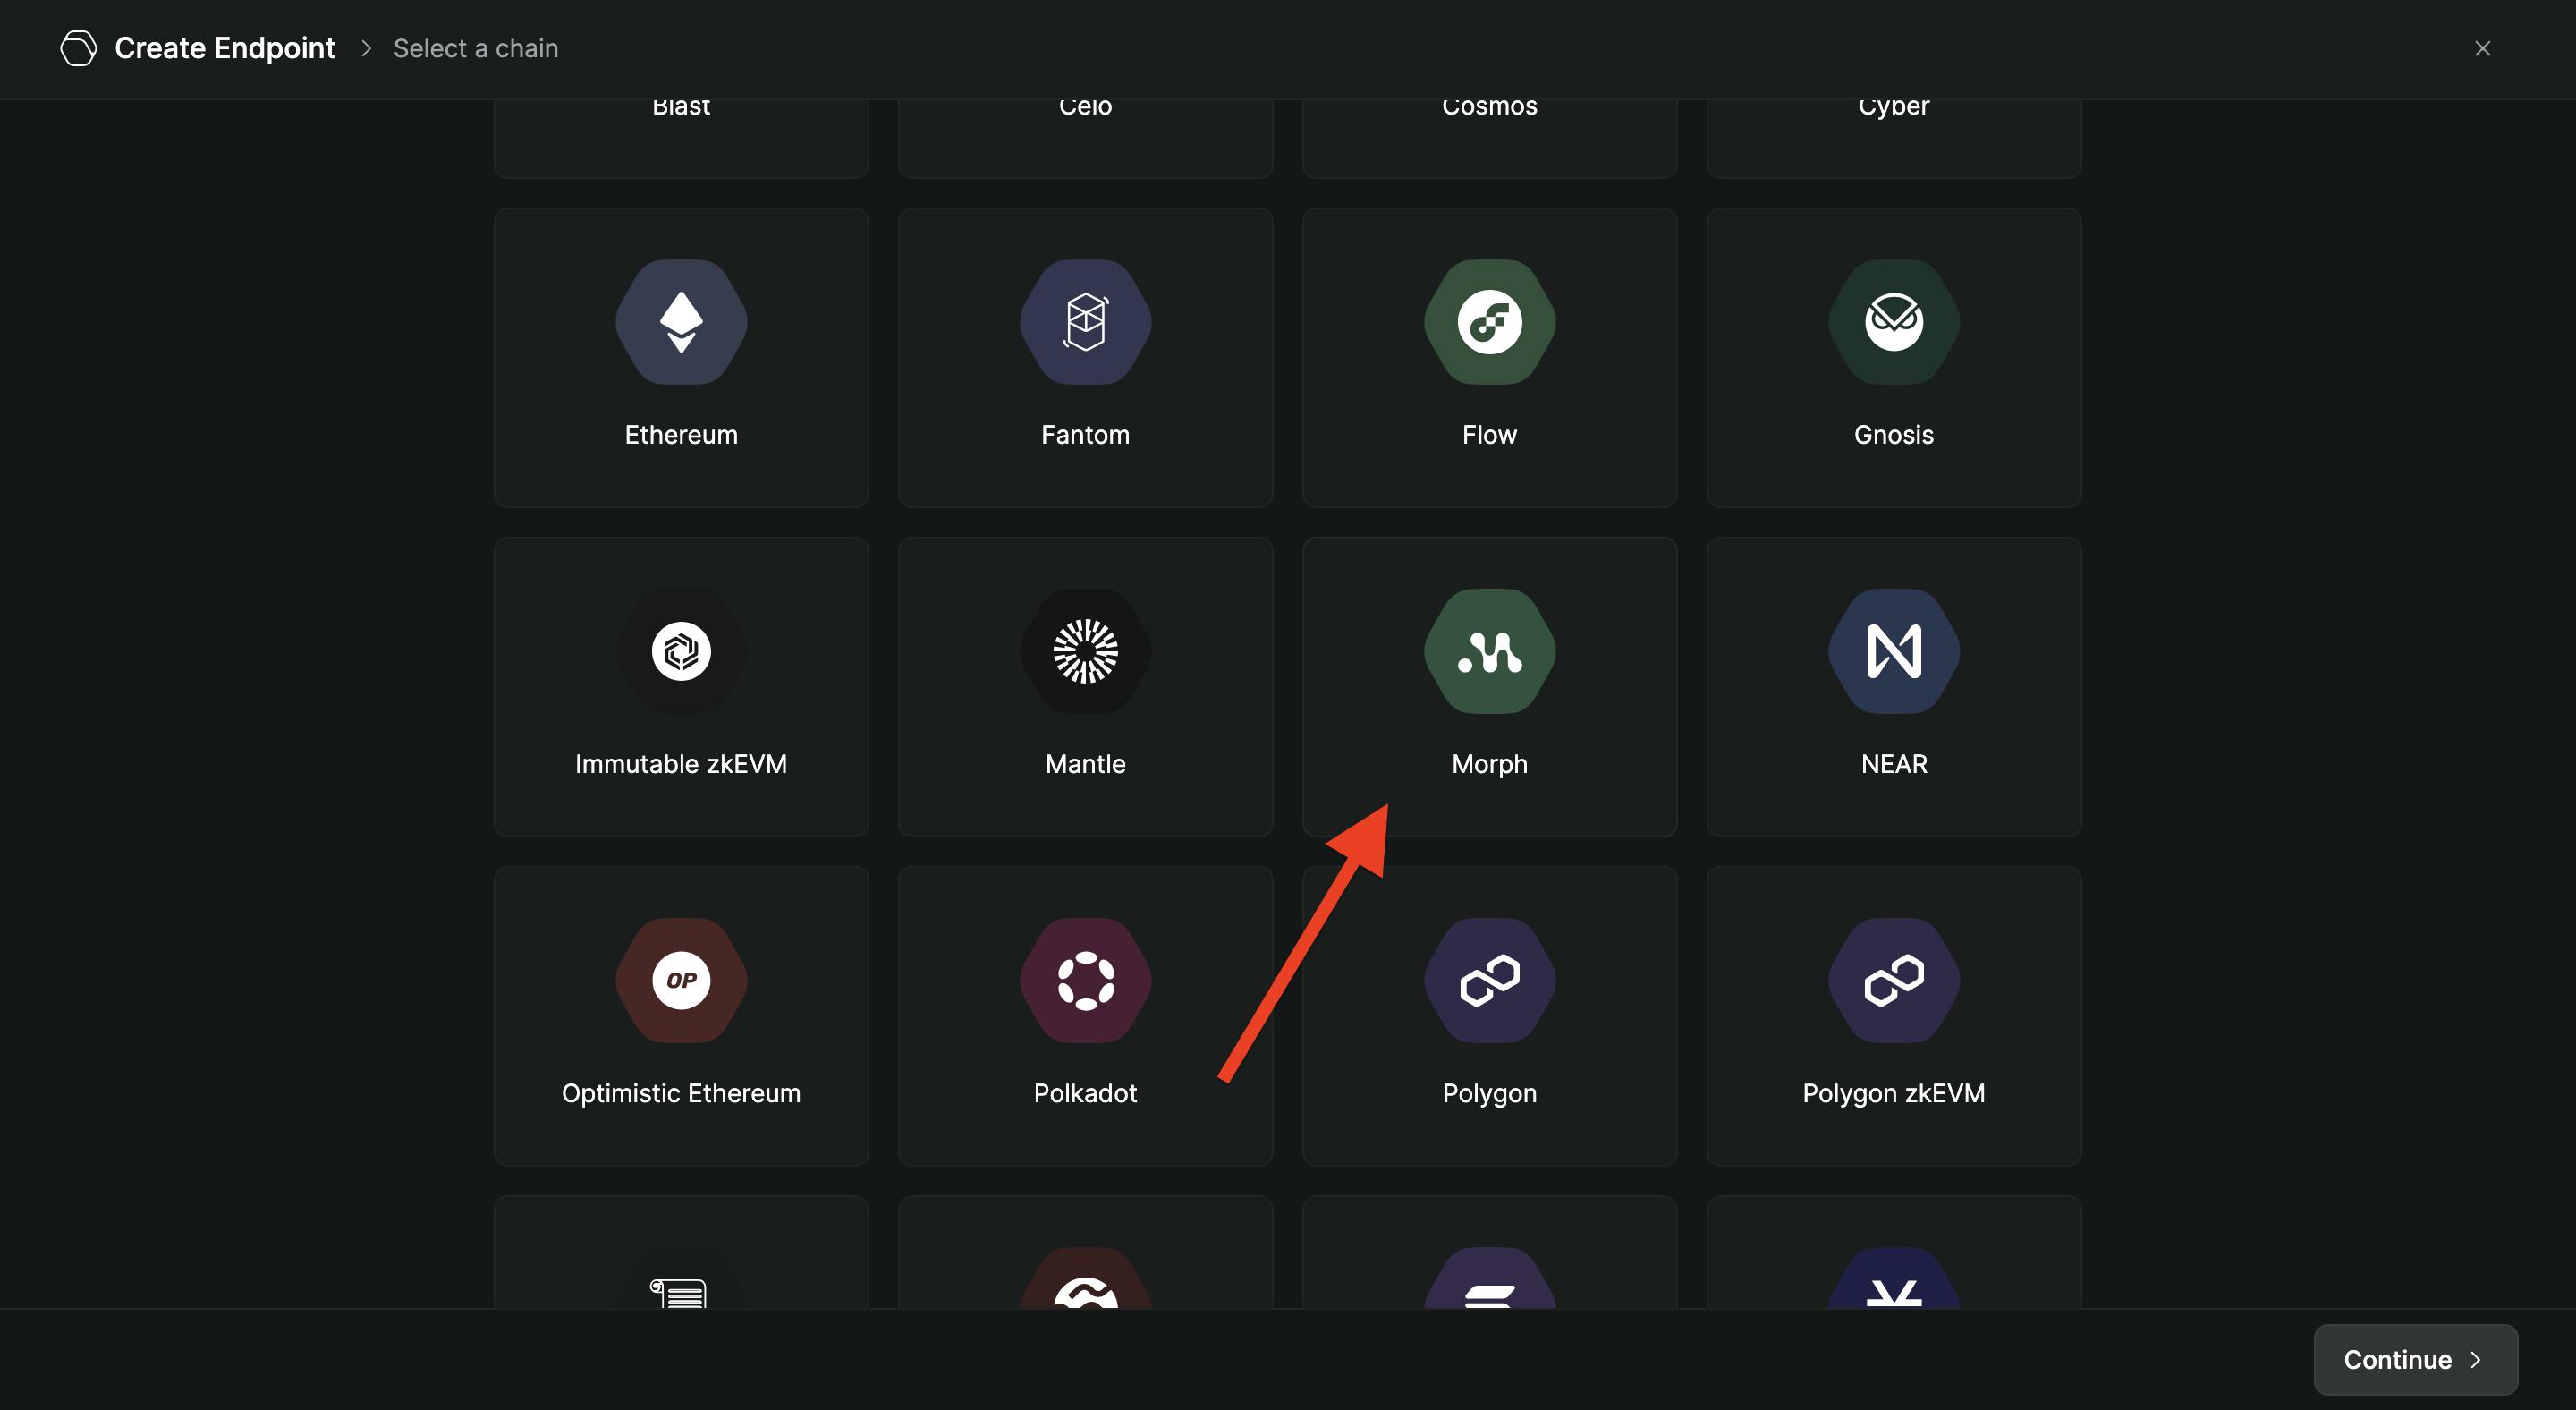Click the 'Optimistic Ethereum' label text

(681, 1093)
